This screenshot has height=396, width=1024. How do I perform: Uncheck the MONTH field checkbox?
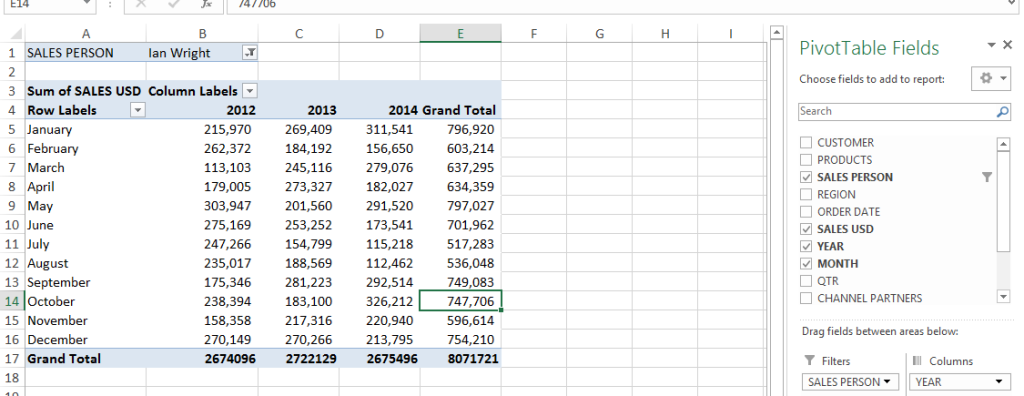coord(806,264)
